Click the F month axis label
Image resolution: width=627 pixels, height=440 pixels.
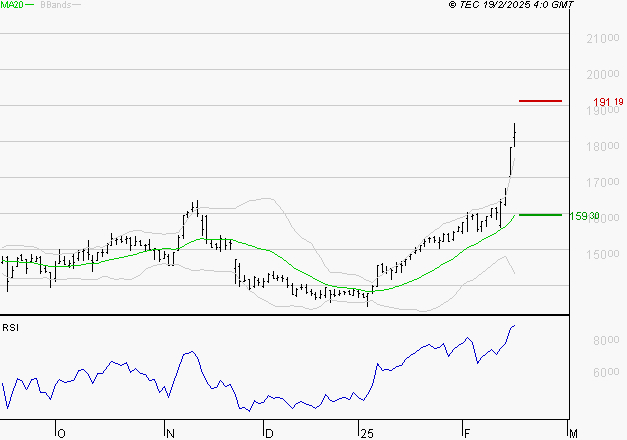[467, 434]
